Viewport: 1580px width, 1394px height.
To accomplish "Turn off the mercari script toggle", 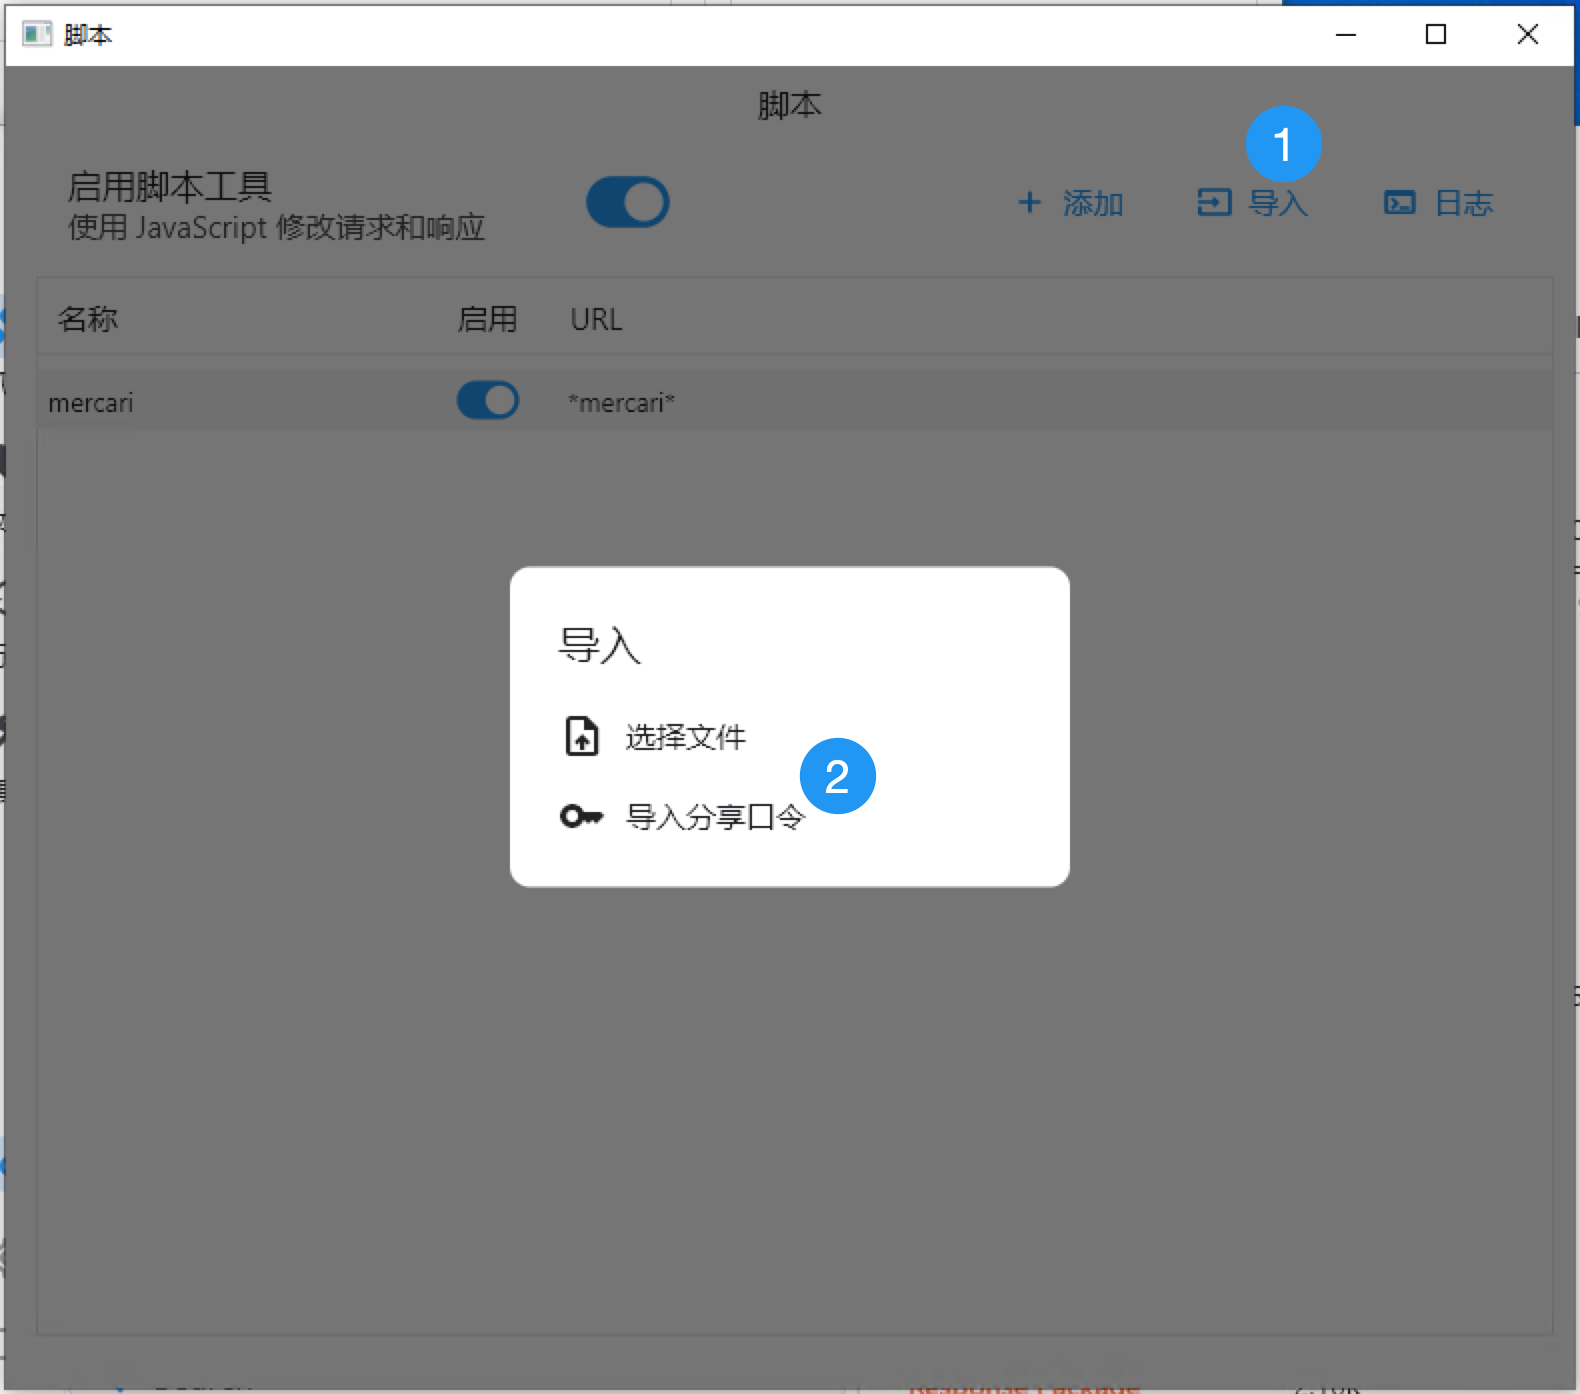I will [488, 401].
